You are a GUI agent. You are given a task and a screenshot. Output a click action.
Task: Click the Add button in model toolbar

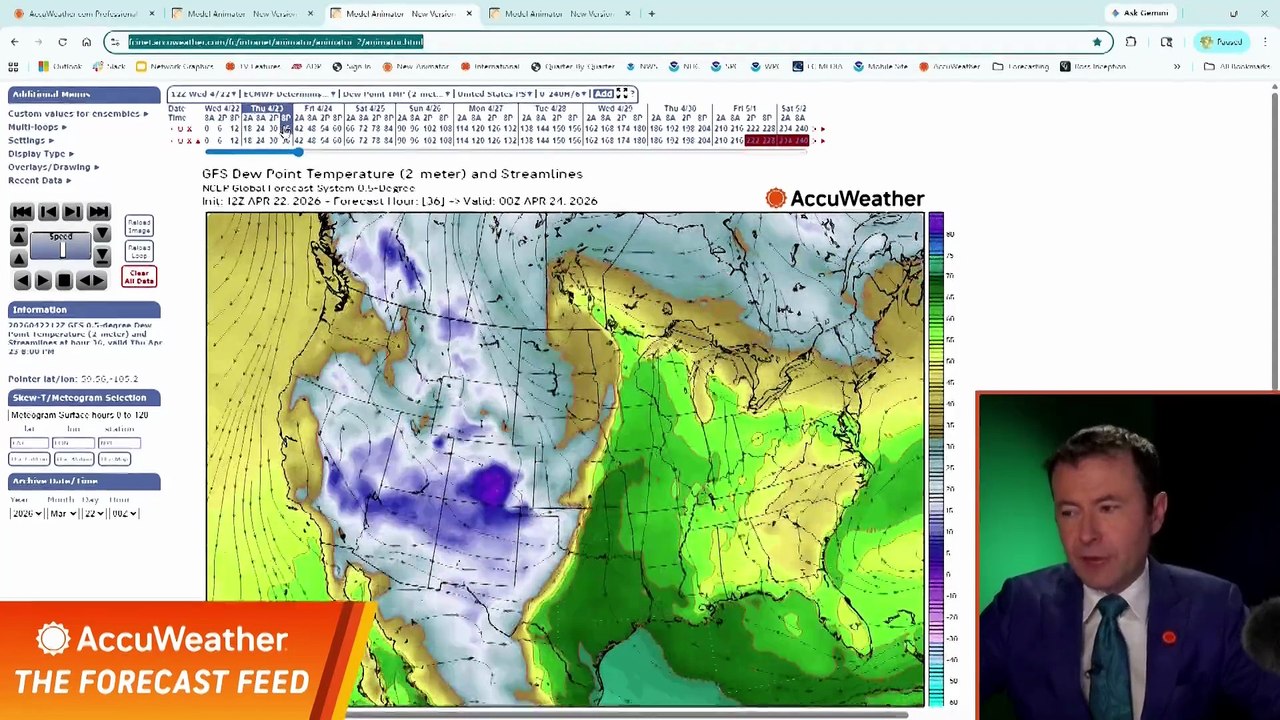pyautogui.click(x=603, y=94)
